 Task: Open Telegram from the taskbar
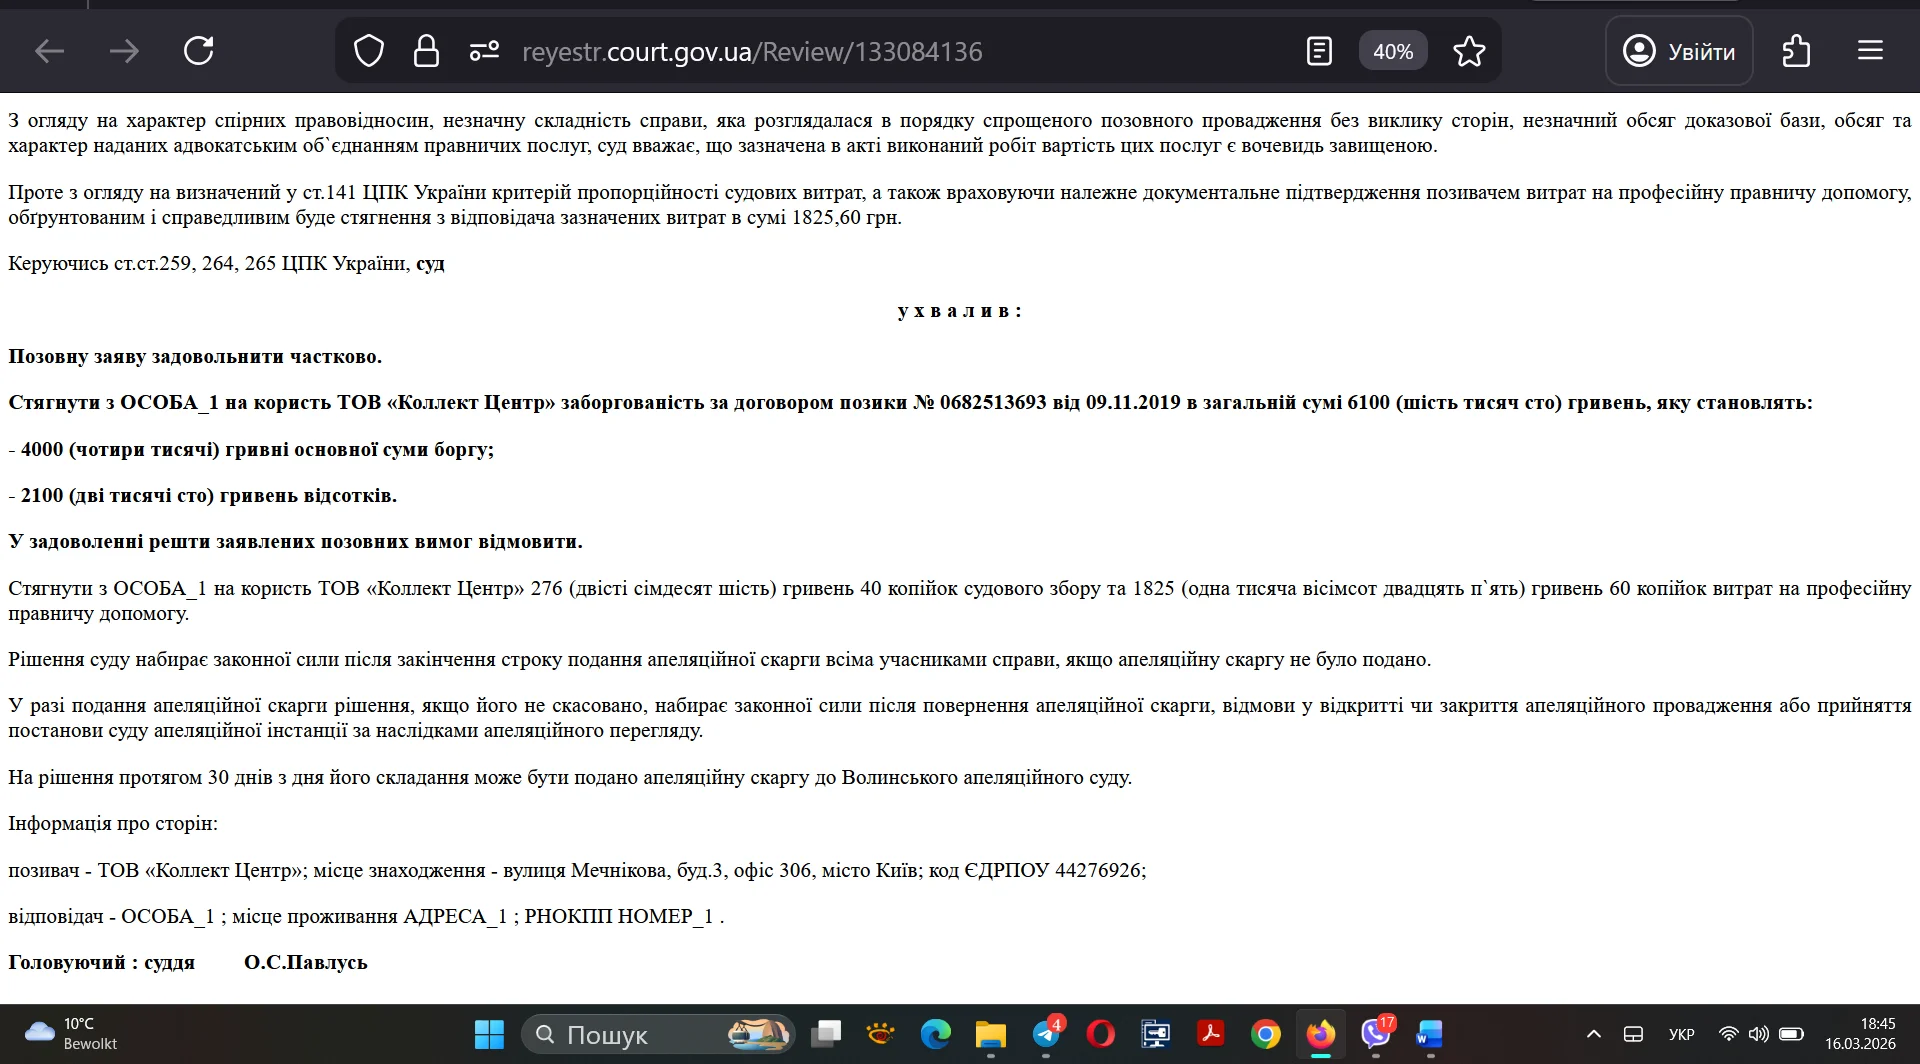1046,1034
